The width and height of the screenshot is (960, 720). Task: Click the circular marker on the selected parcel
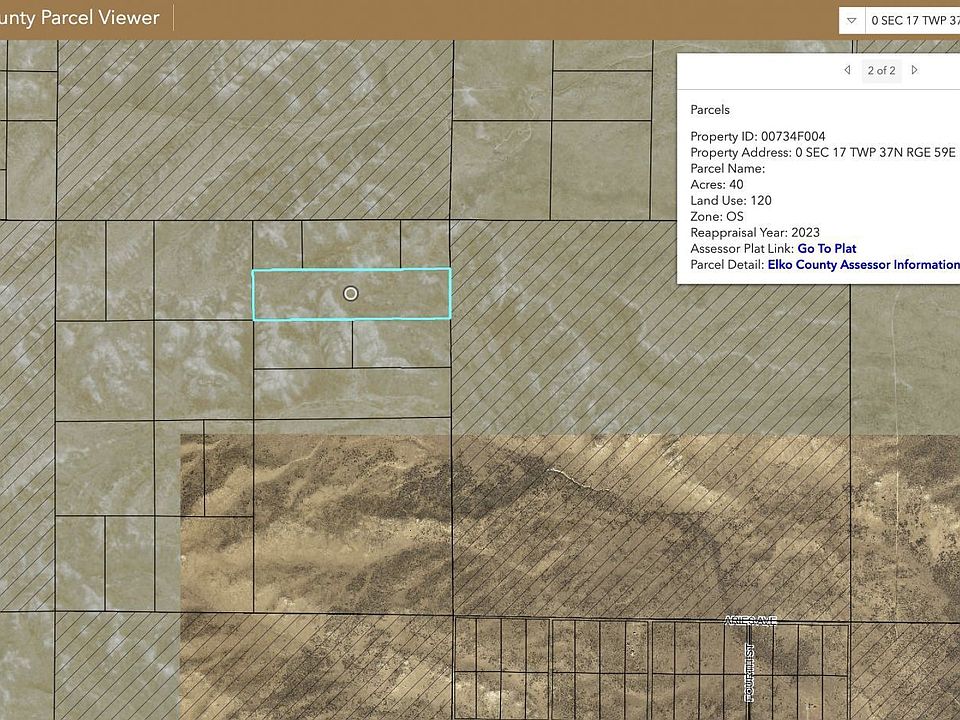[x=350, y=293]
